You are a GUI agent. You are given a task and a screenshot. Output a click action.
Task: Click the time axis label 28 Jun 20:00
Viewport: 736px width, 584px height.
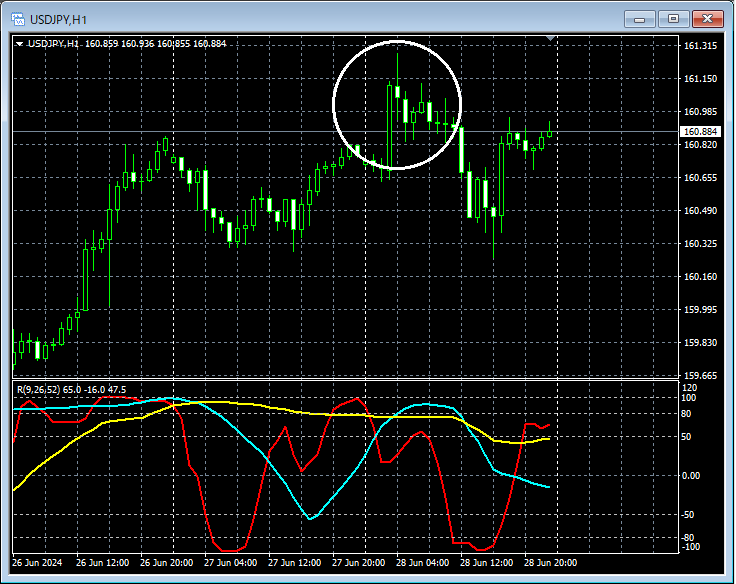click(x=551, y=562)
